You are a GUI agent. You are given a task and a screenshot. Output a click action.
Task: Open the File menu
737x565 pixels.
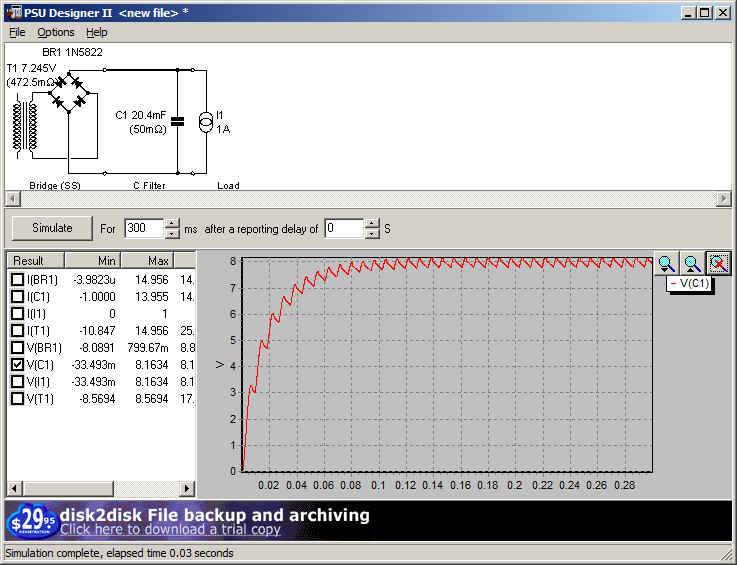click(17, 32)
